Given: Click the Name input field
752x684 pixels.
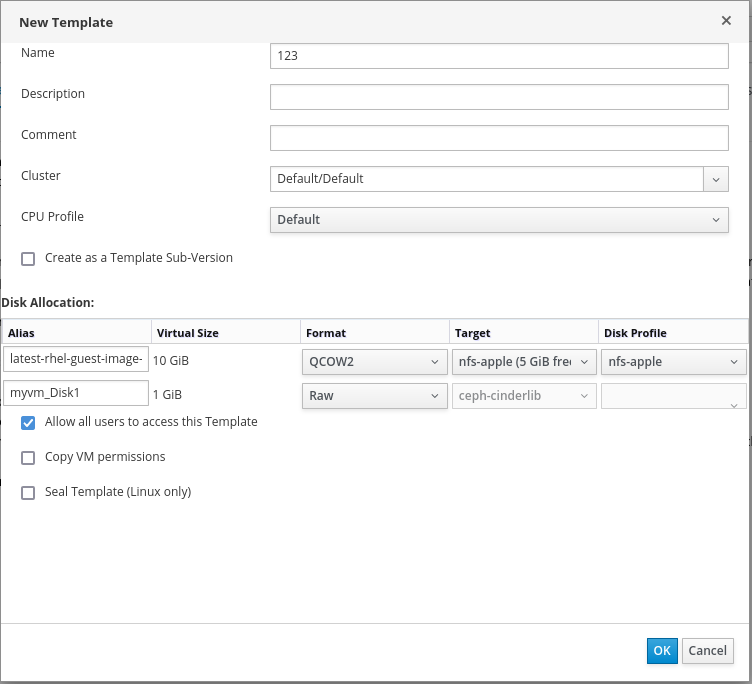Looking at the screenshot, I should pyautogui.click(x=498, y=56).
